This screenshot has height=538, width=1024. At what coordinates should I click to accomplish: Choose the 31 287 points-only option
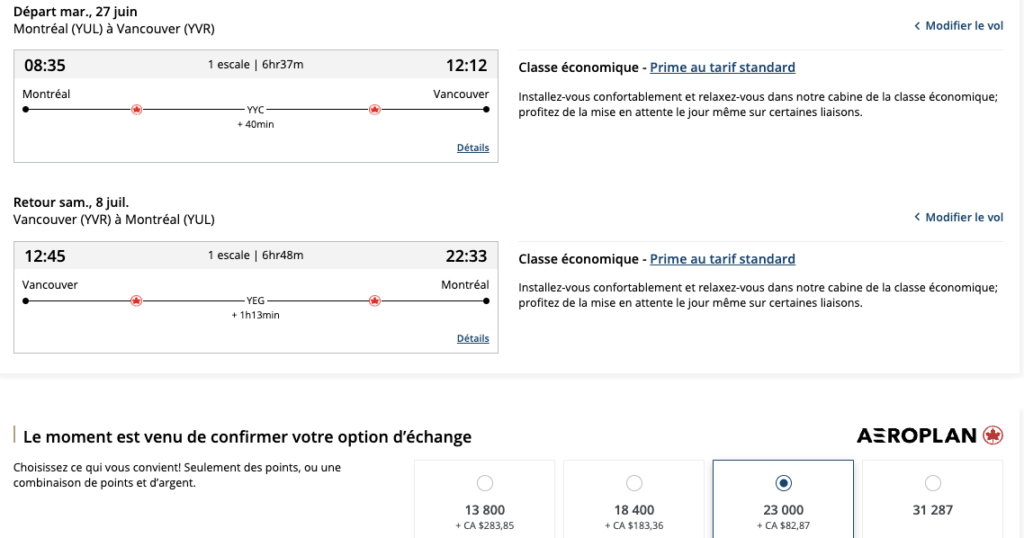pos(933,484)
